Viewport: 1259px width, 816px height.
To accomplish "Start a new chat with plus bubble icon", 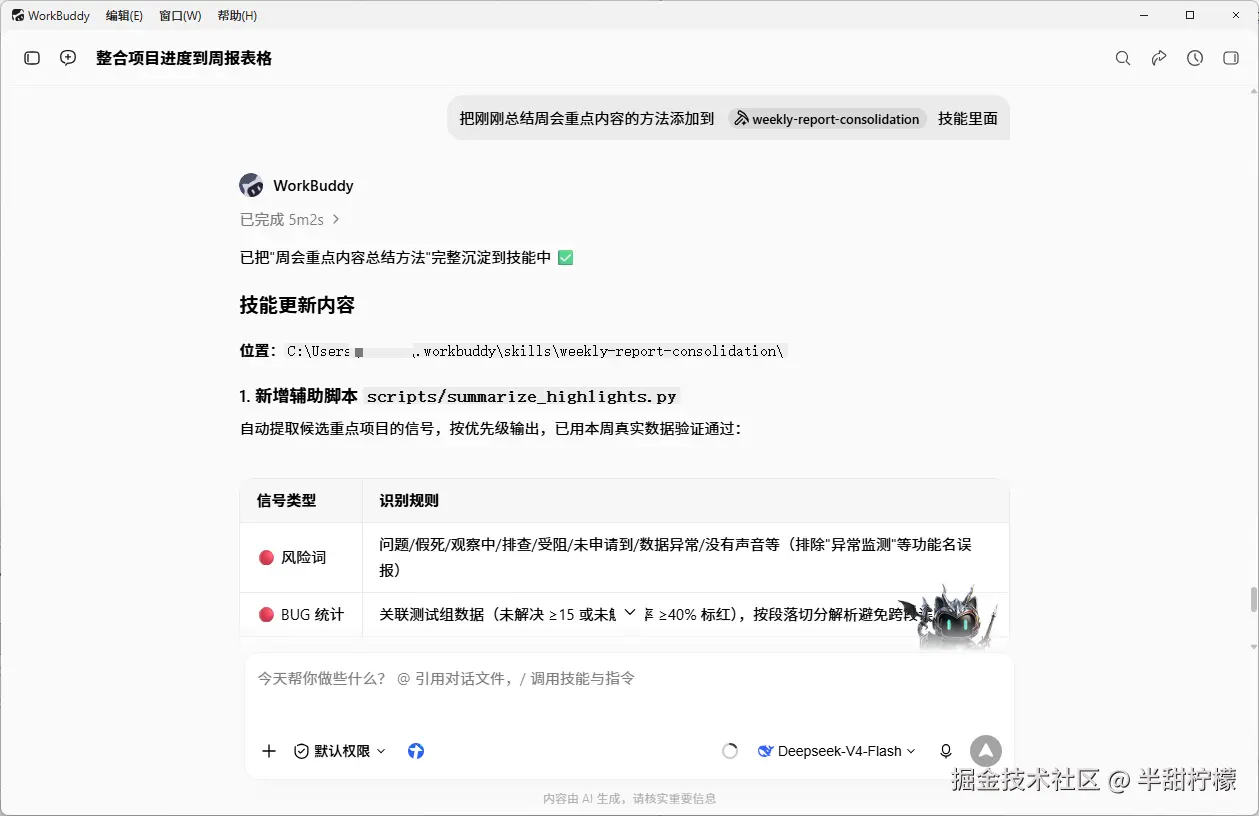I will pyautogui.click(x=68, y=58).
